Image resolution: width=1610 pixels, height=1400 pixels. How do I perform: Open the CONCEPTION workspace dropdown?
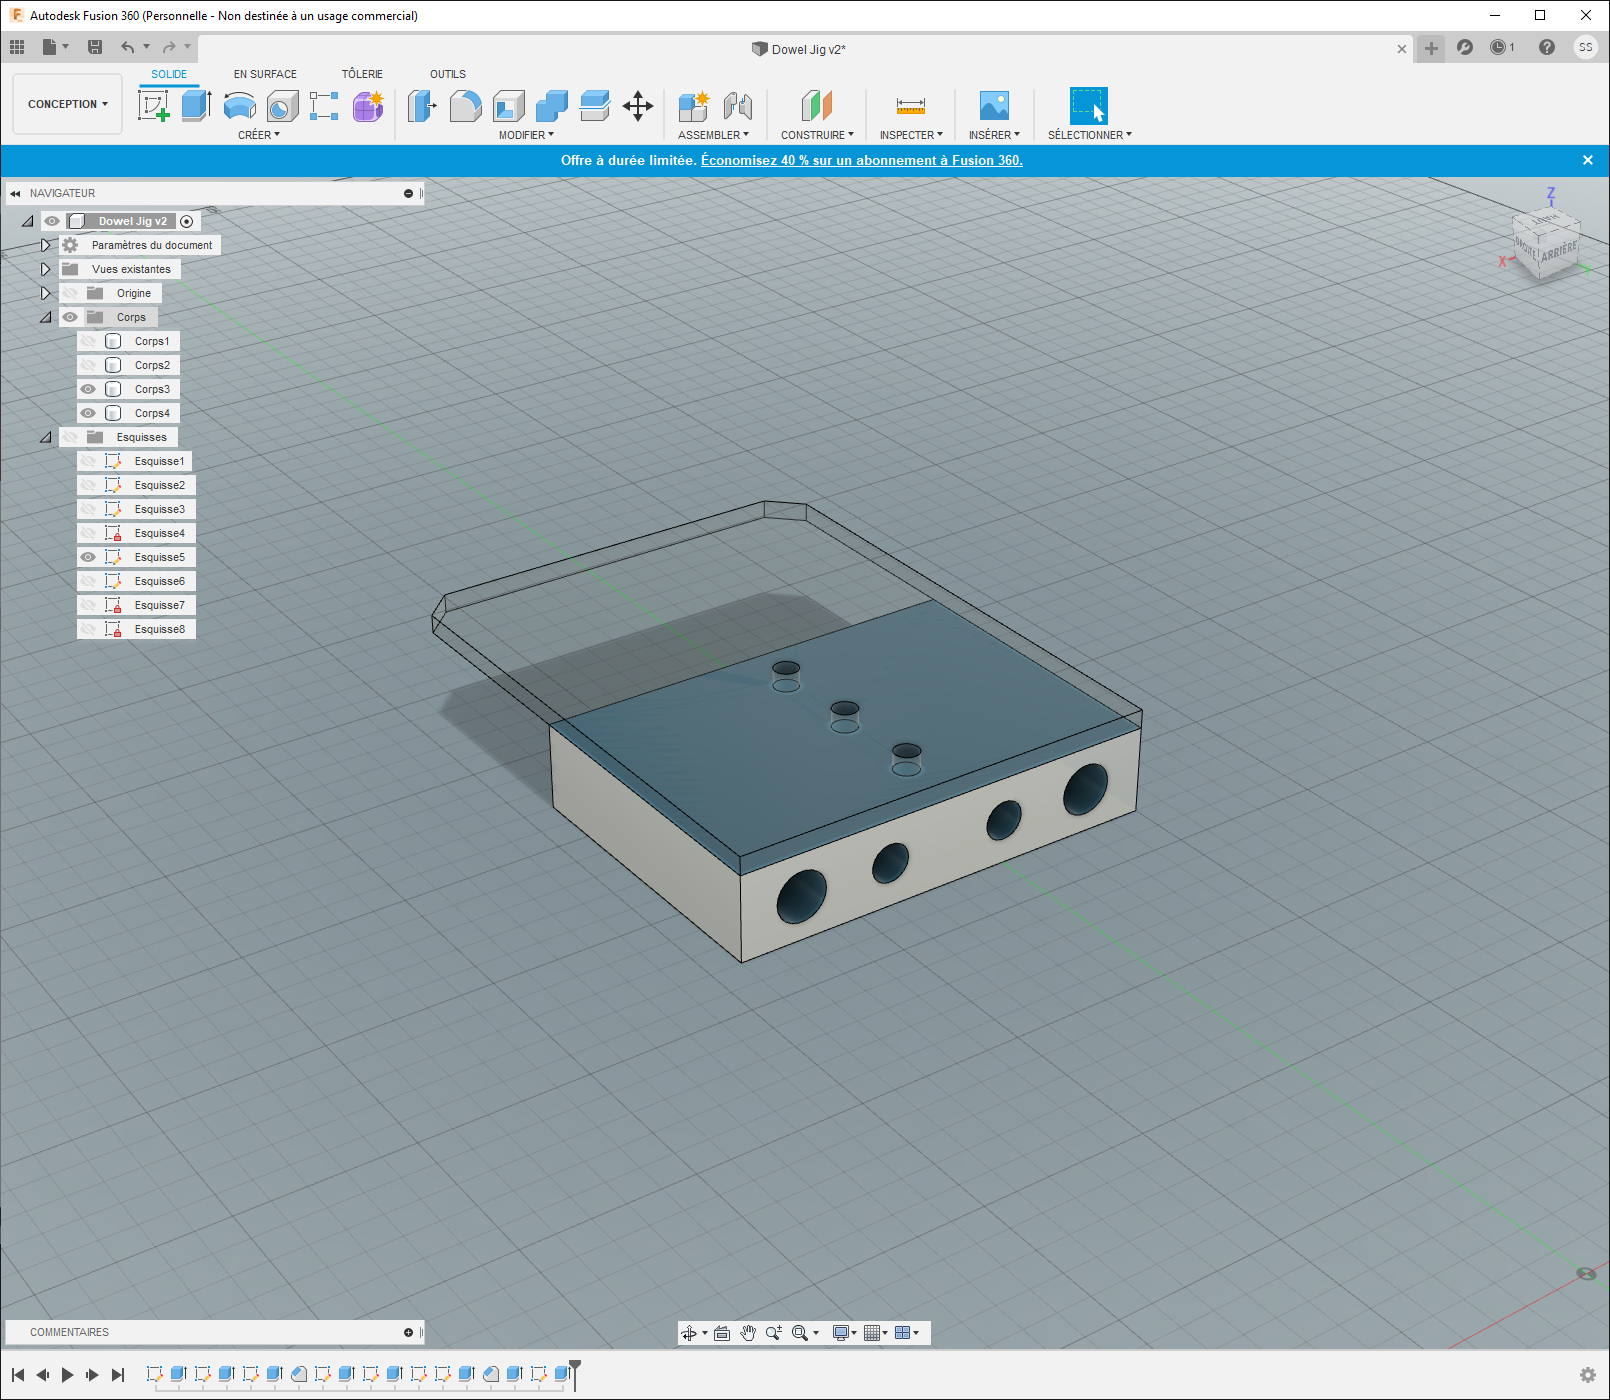[67, 104]
